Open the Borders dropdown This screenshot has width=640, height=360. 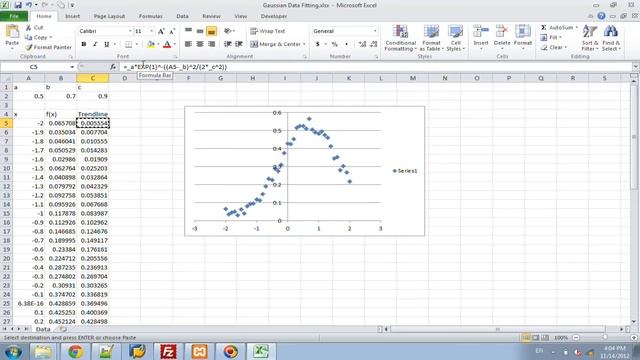137,44
